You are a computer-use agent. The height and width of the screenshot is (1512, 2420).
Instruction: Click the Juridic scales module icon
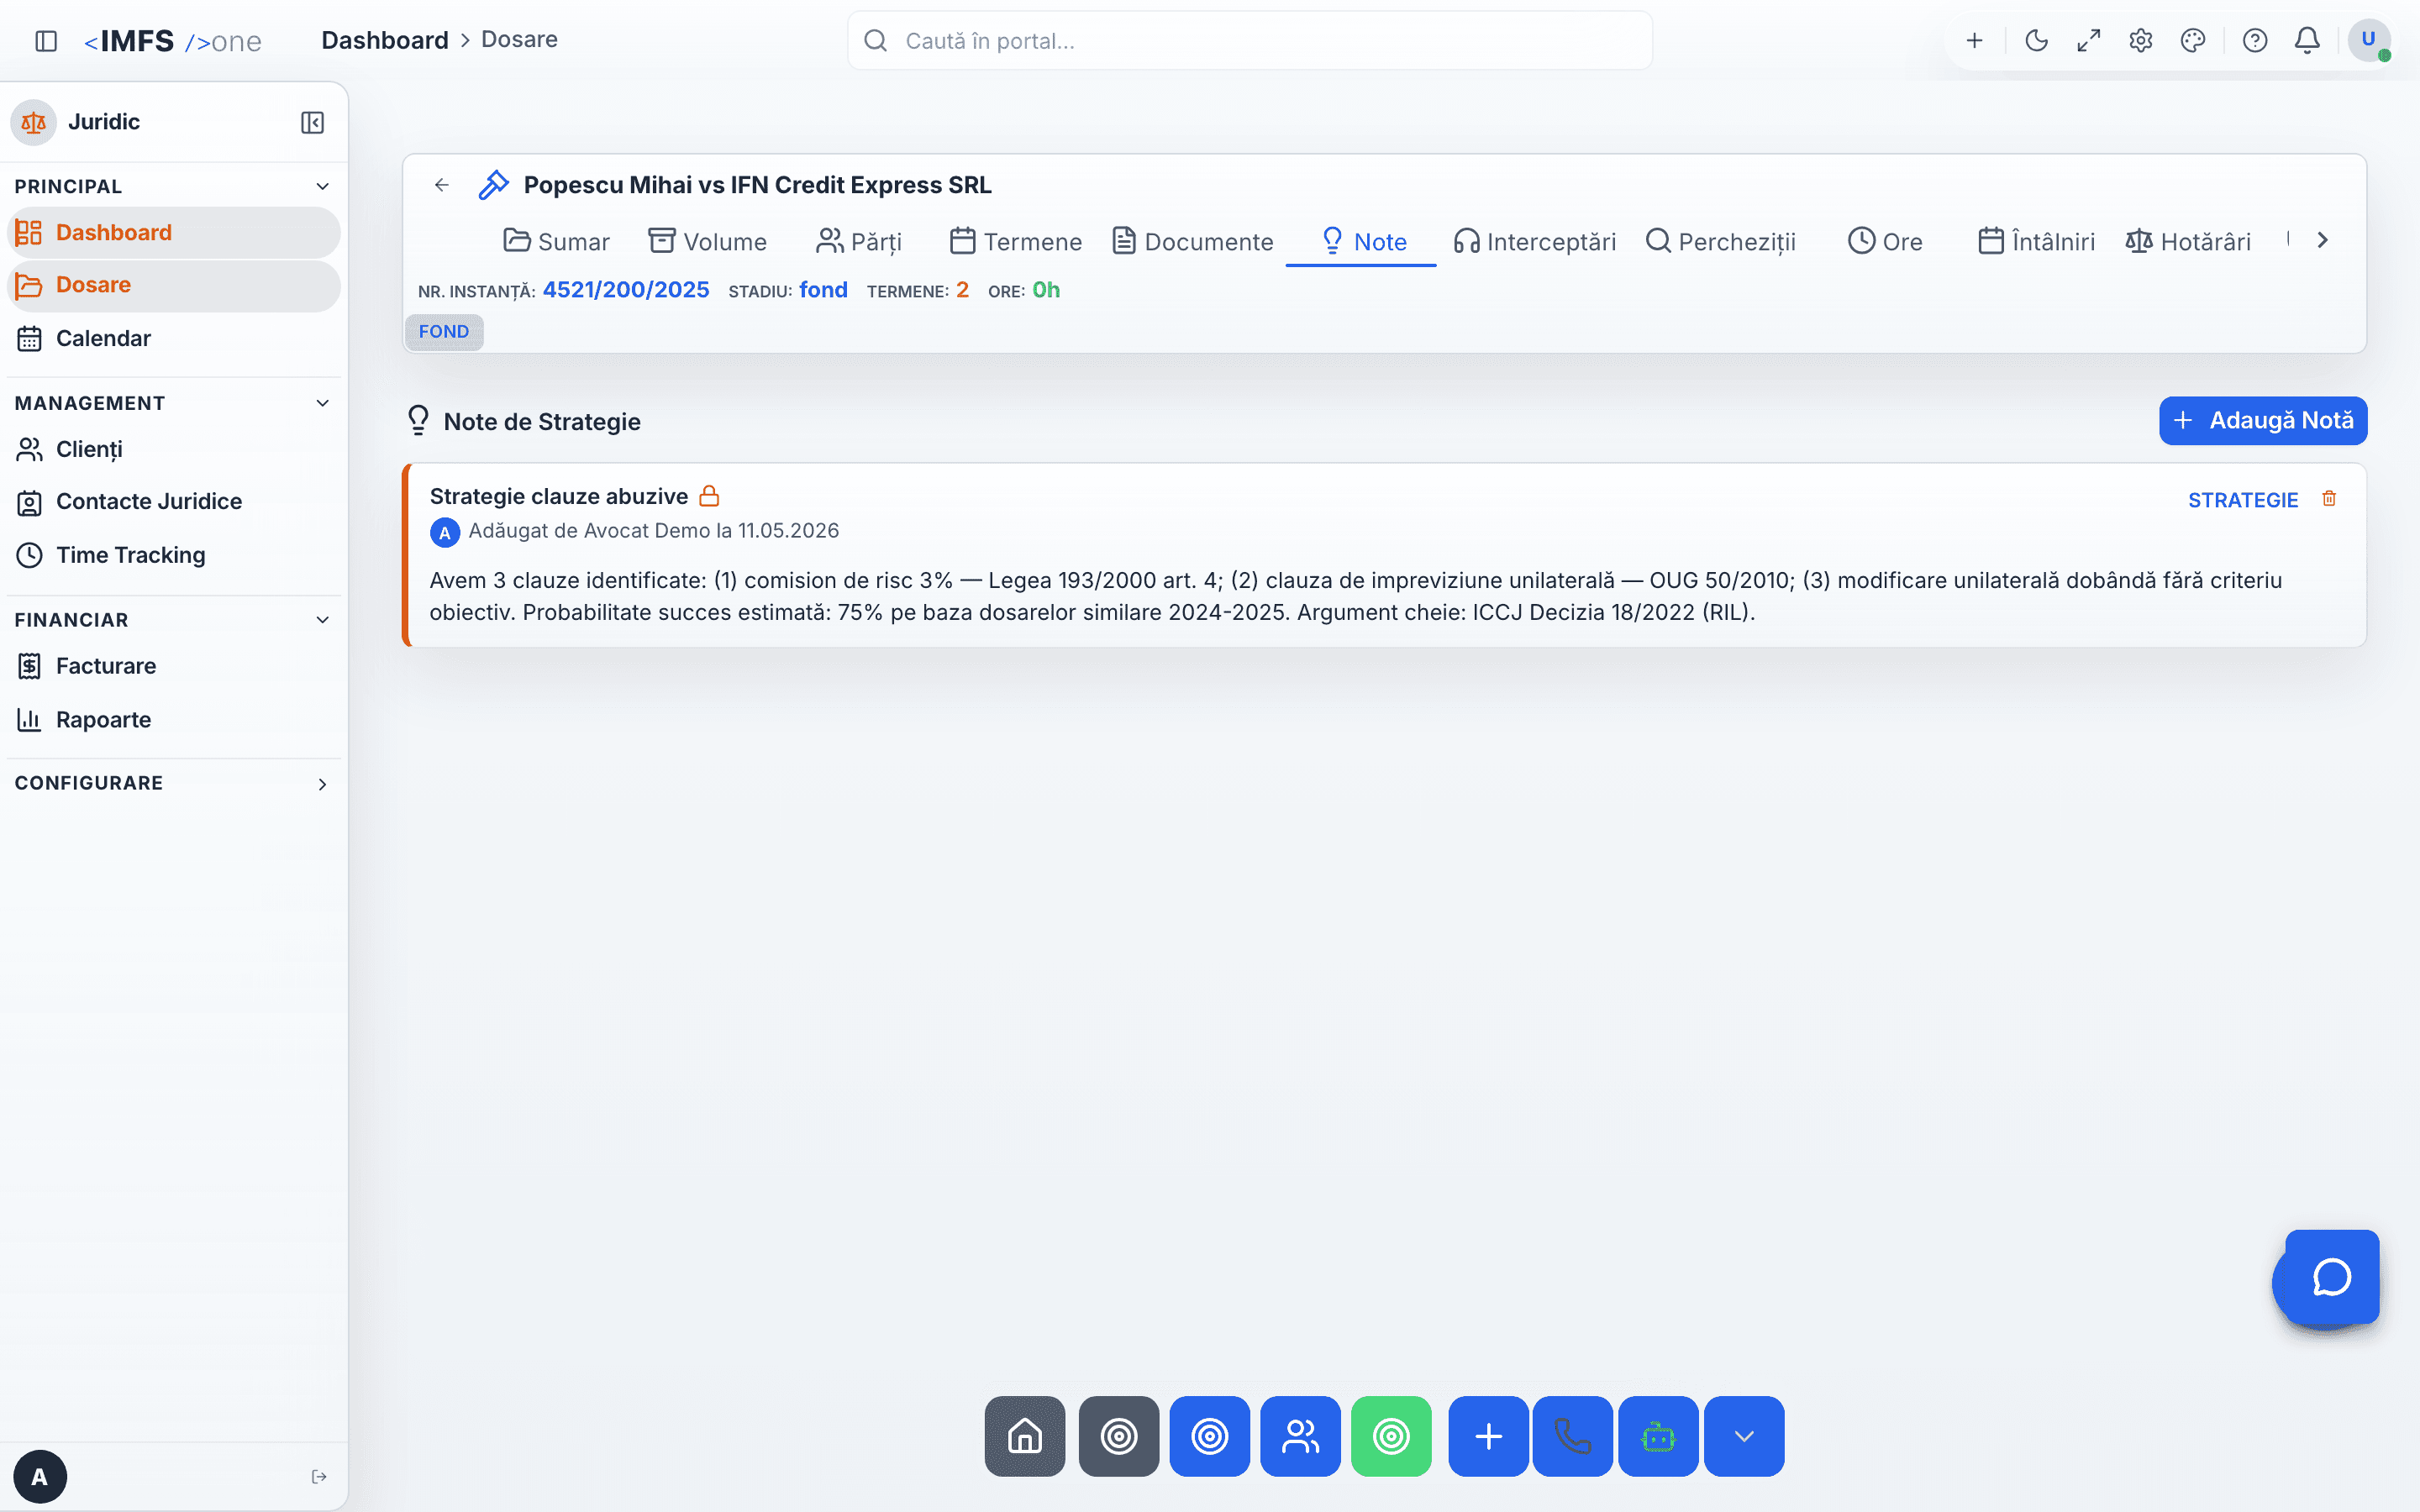[x=33, y=122]
